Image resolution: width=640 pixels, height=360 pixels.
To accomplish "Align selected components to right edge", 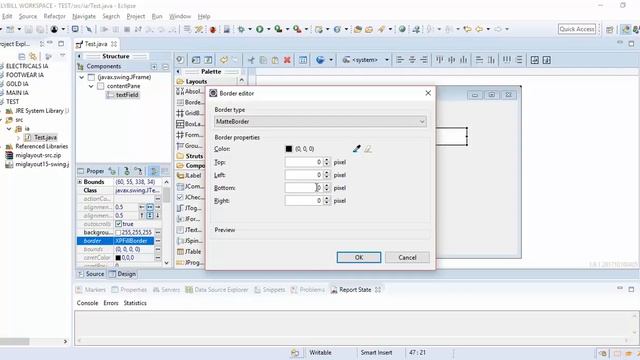I will 424,60.
